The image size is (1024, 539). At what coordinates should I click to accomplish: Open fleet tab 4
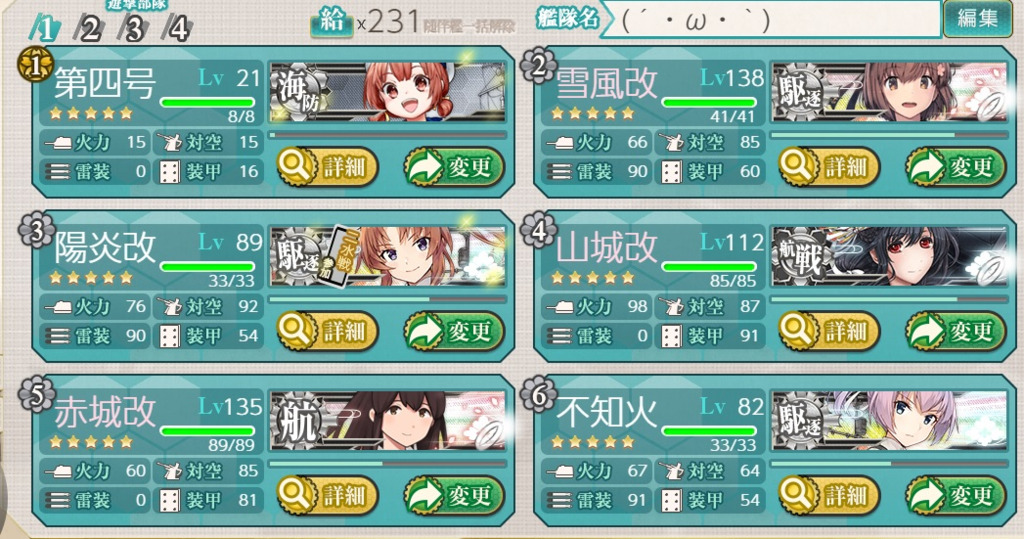click(x=177, y=29)
